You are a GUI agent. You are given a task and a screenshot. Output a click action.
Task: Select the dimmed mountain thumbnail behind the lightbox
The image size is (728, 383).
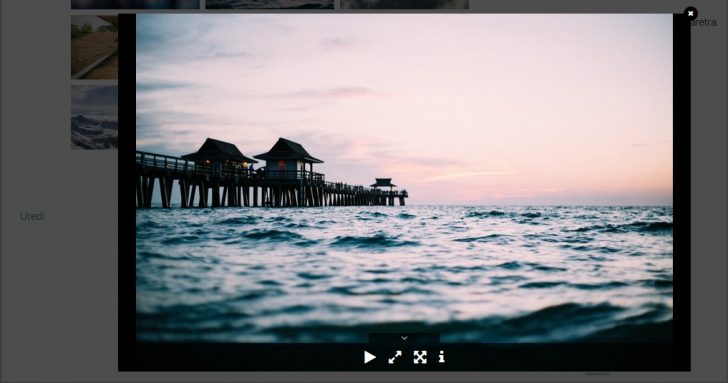pyautogui.click(x=94, y=117)
